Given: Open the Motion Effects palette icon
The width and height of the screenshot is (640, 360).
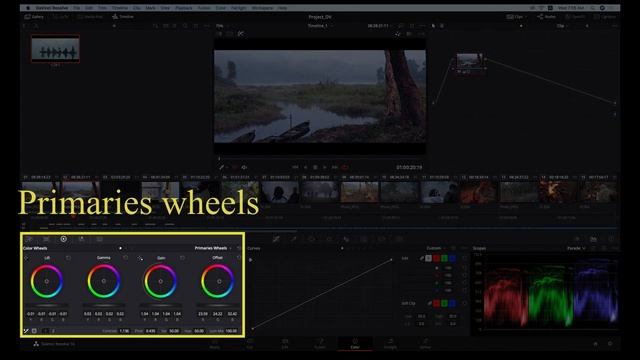Looking at the screenshot, I should point(99,239).
